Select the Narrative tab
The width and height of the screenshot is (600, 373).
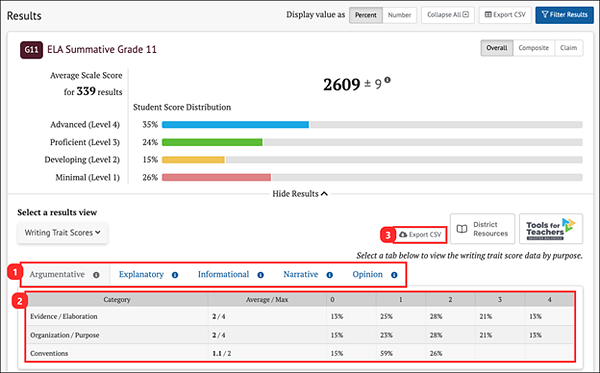point(301,274)
